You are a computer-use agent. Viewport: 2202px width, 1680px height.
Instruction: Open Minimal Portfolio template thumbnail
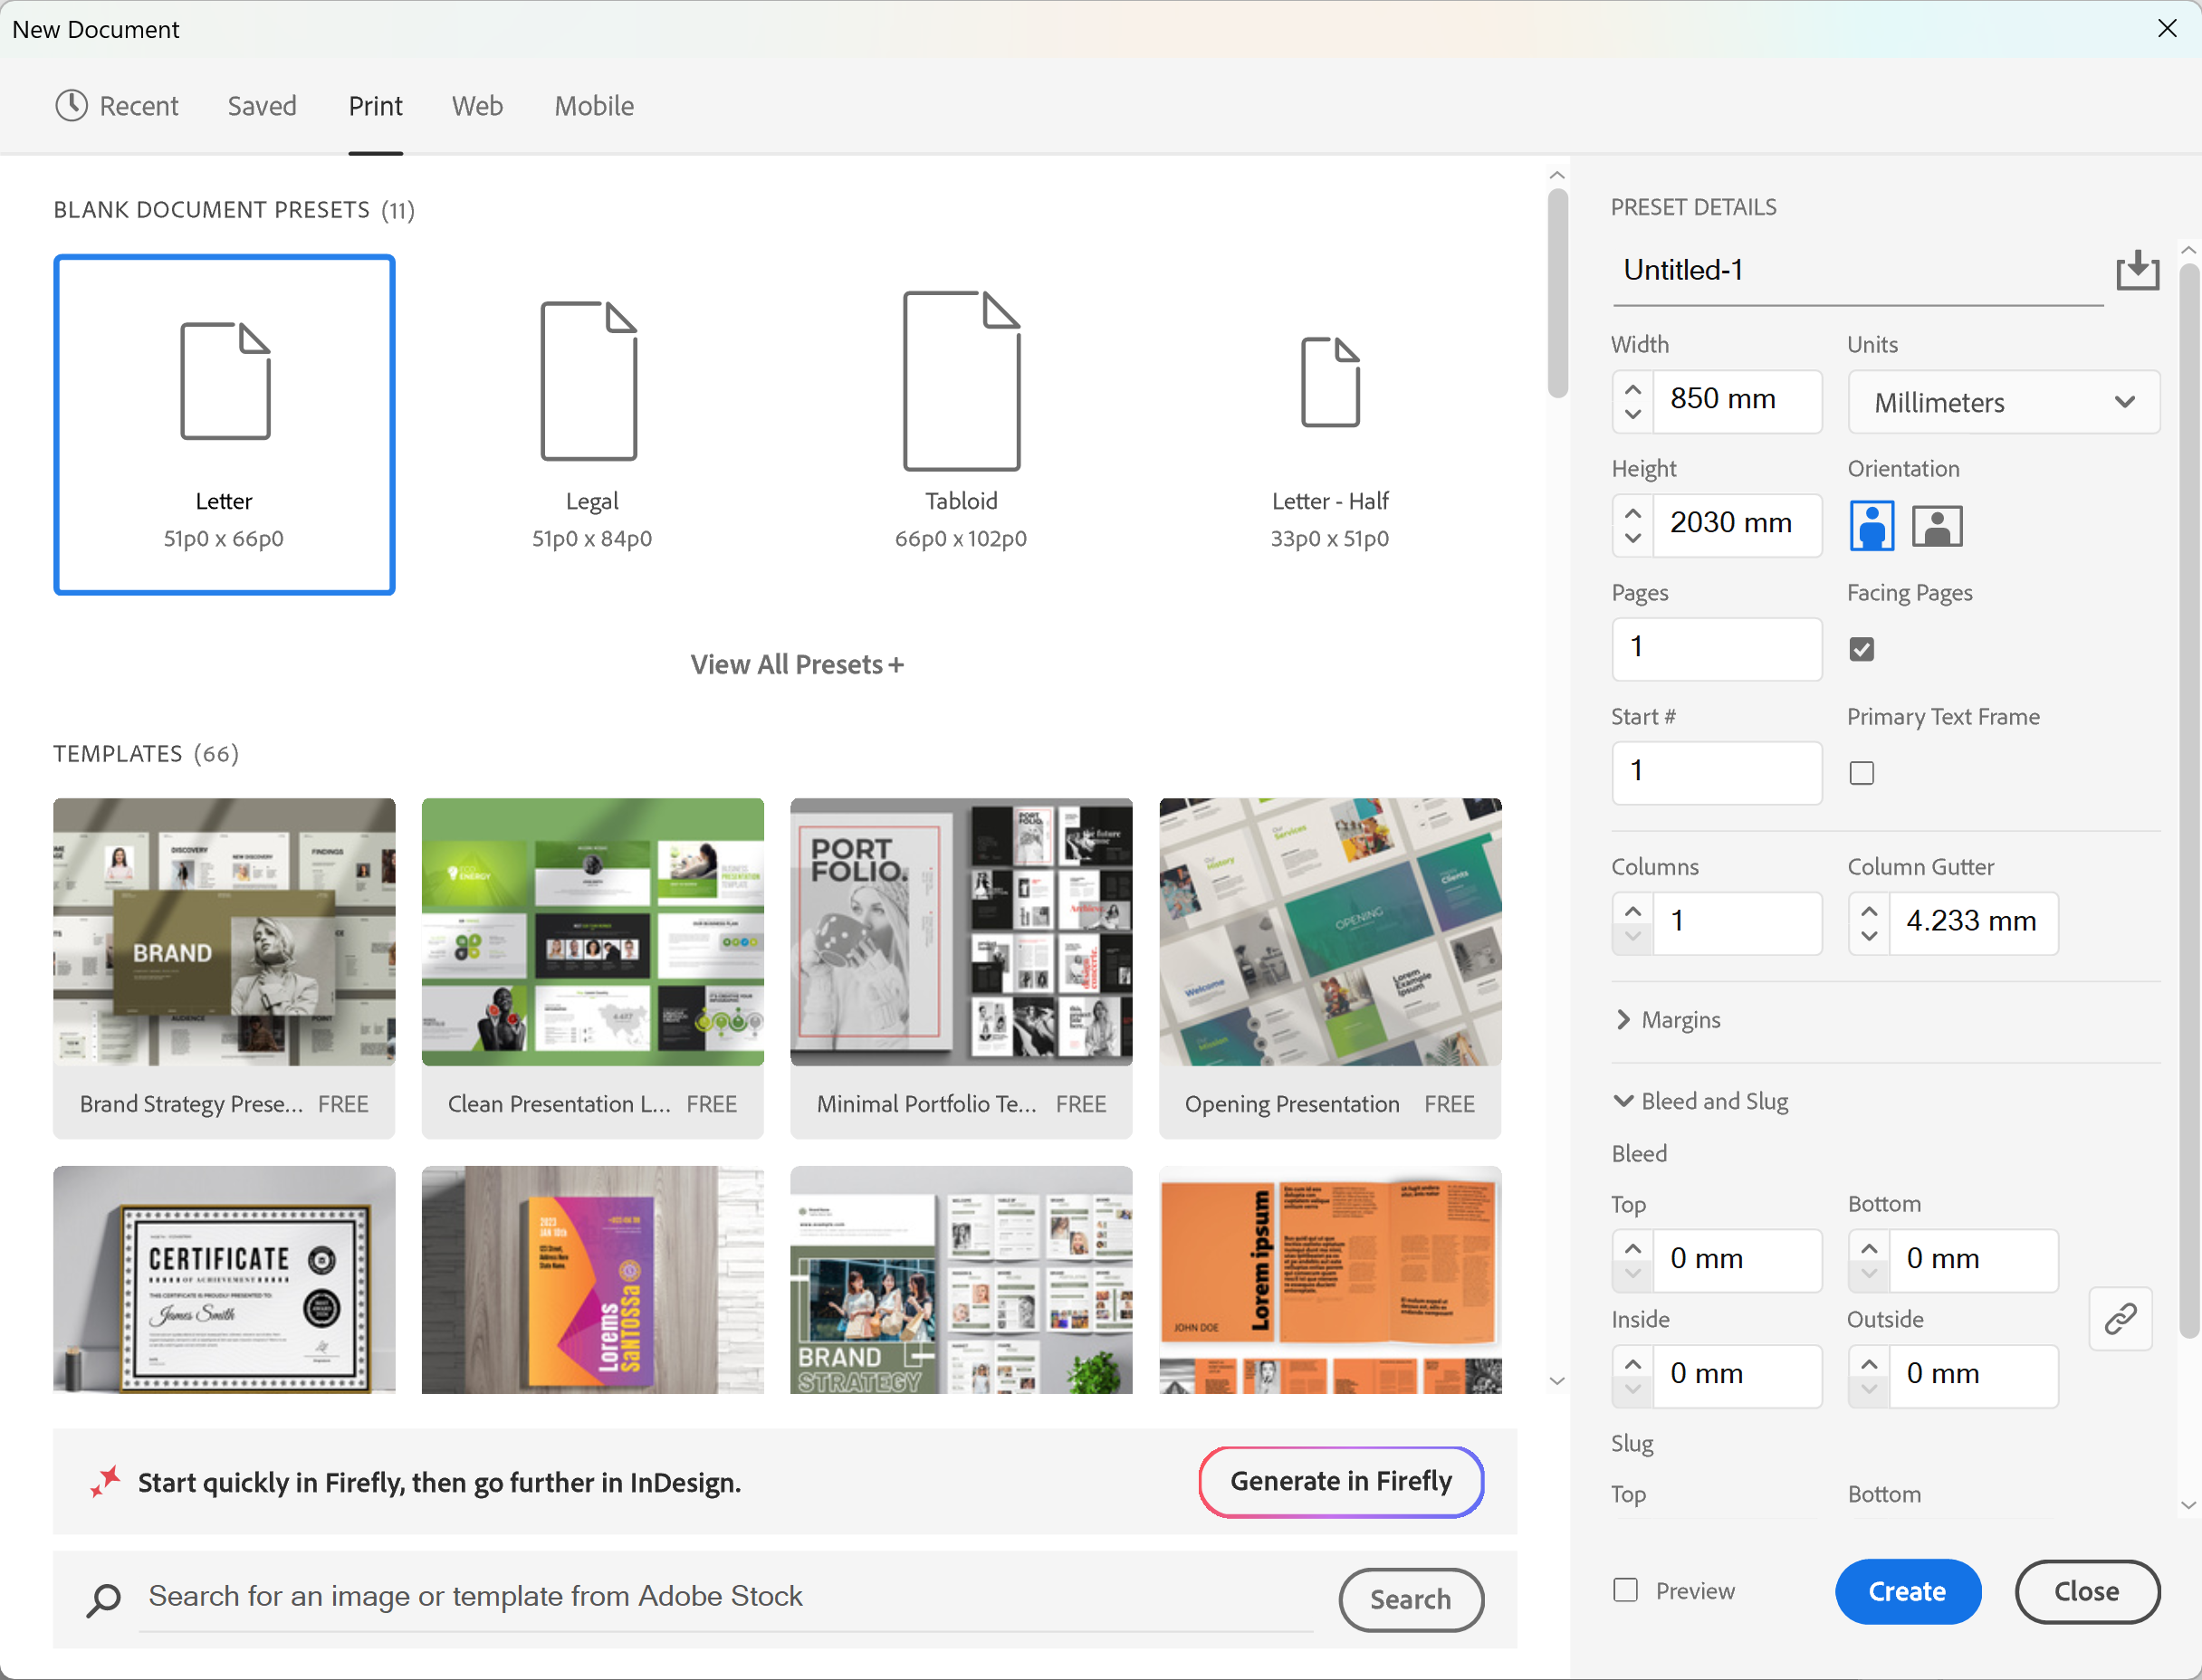pos(961,931)
